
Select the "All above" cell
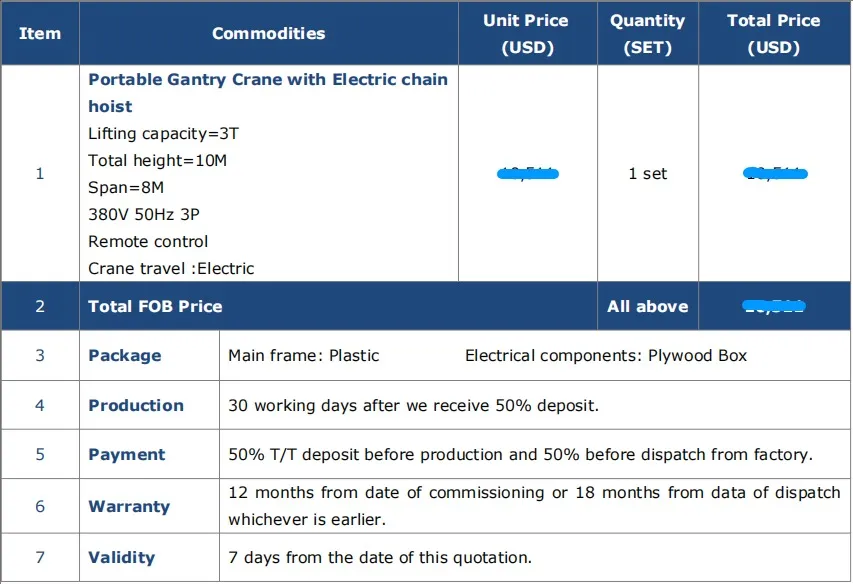pos(647,306)
